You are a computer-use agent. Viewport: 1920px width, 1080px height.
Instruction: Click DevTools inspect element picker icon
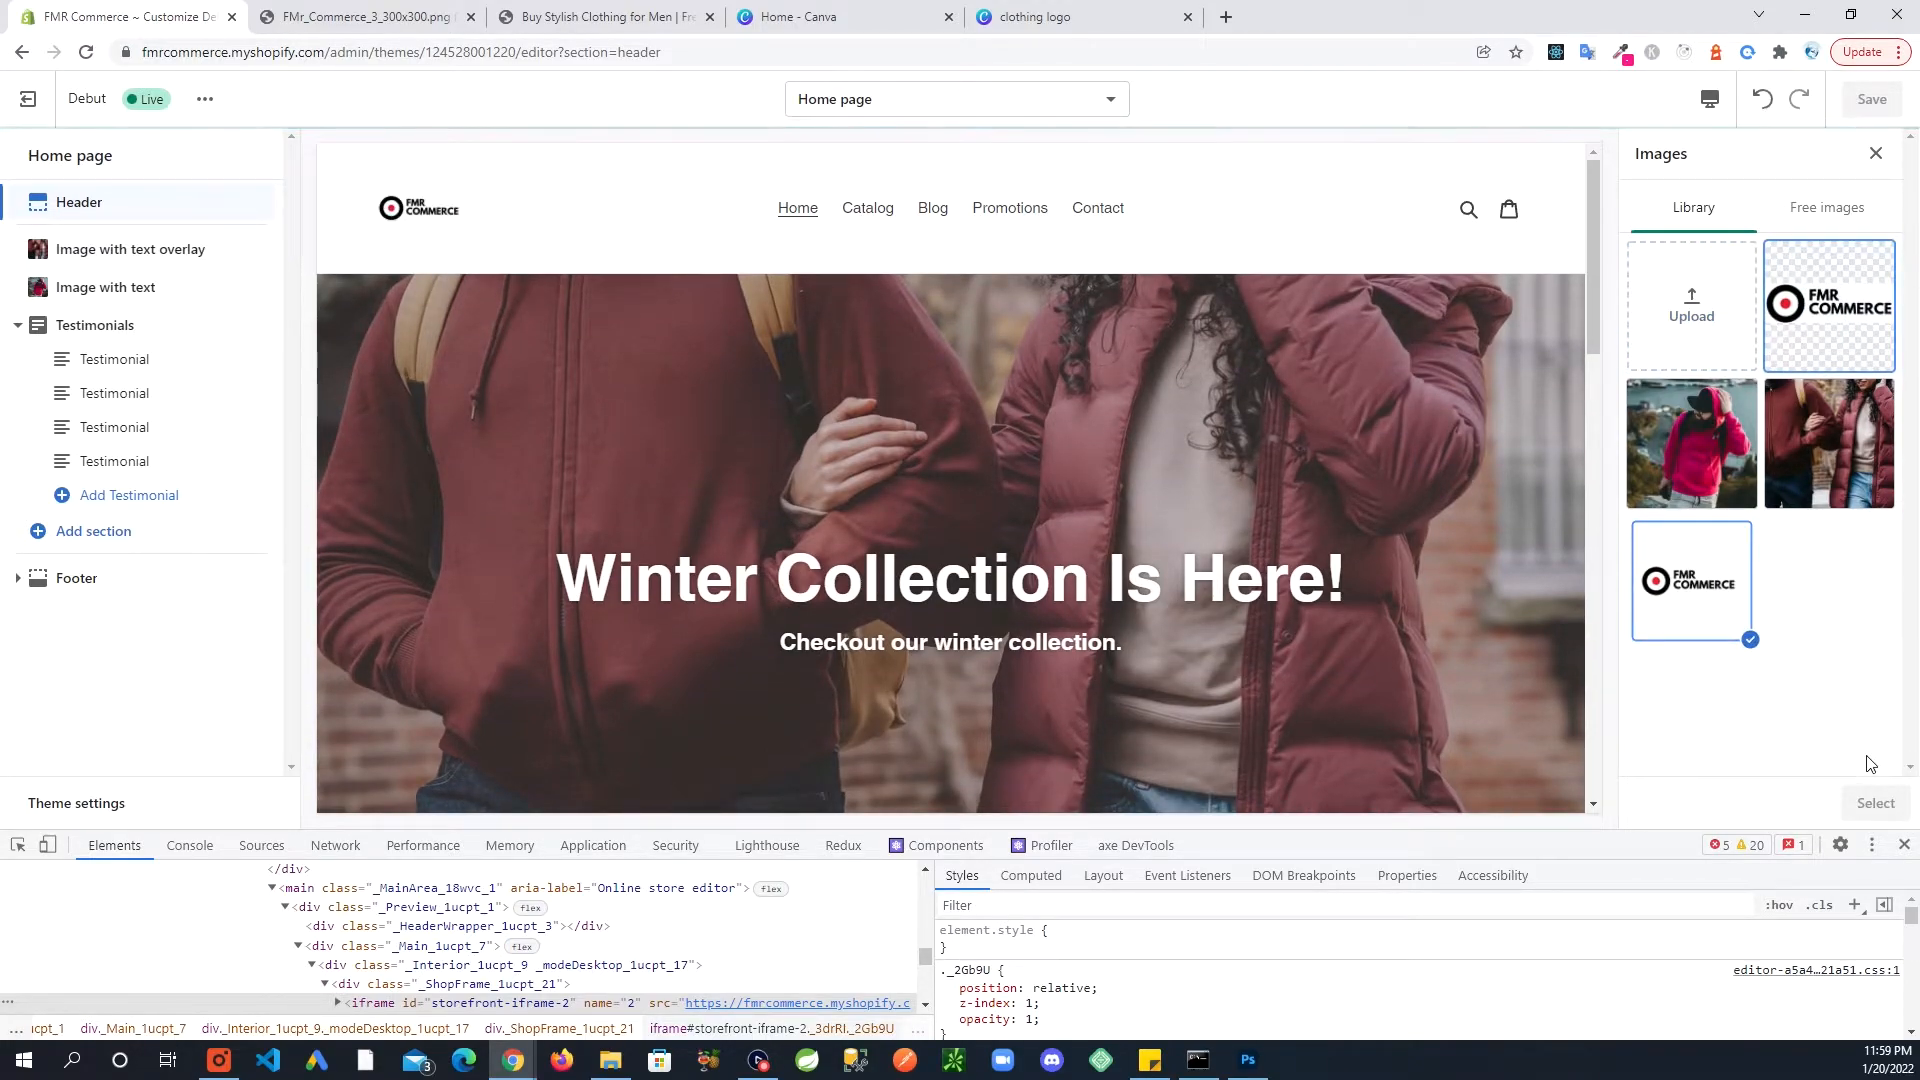(18, 845)
